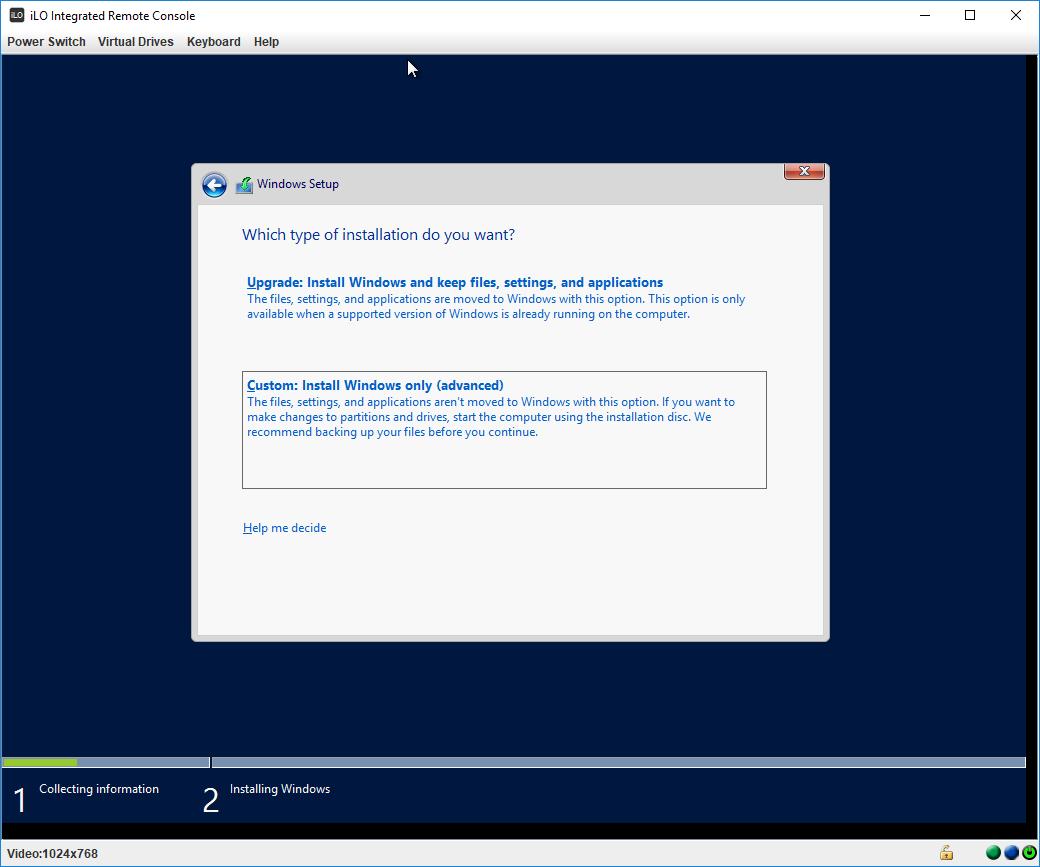This screenshot has width=1040, height=867.
Task: Click step 1 'Collecting information' label
Action: click(99, 789)
